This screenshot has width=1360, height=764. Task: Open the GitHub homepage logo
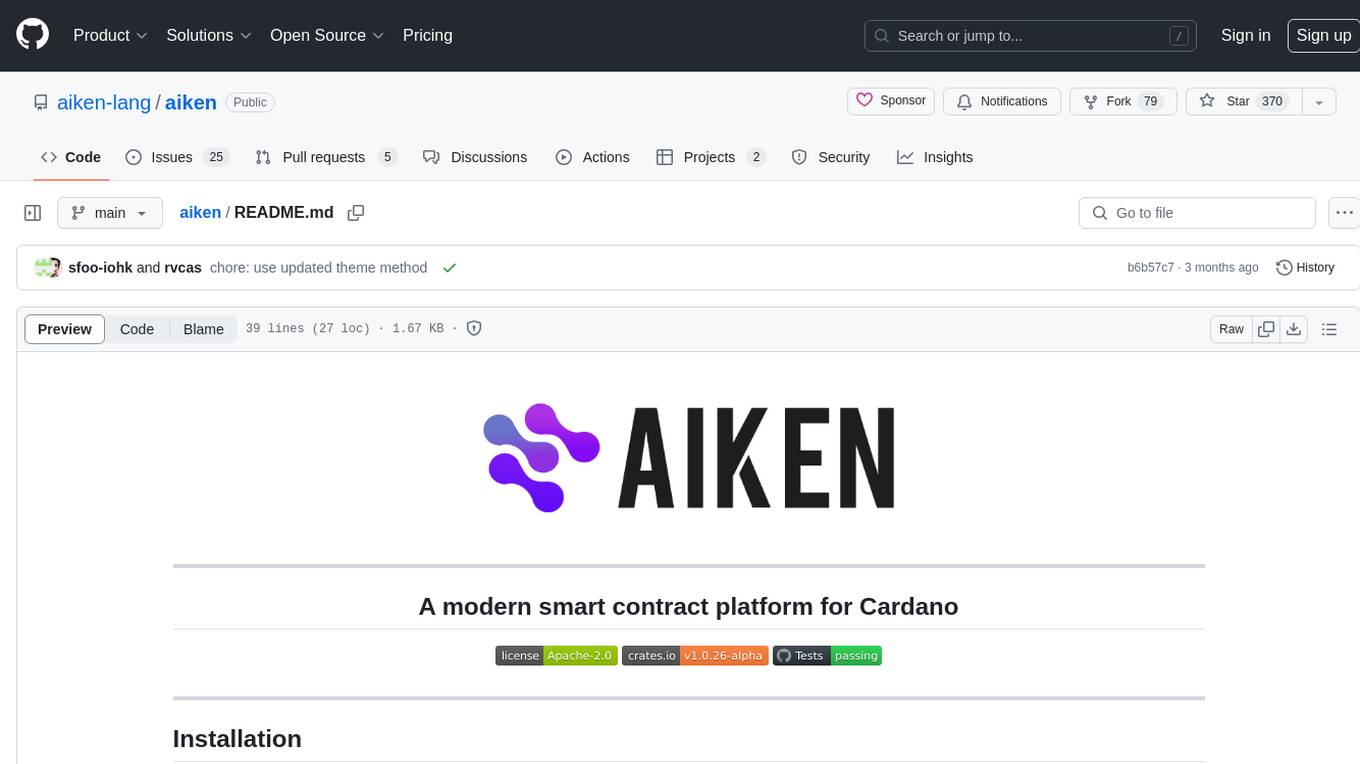pos(32,35)
